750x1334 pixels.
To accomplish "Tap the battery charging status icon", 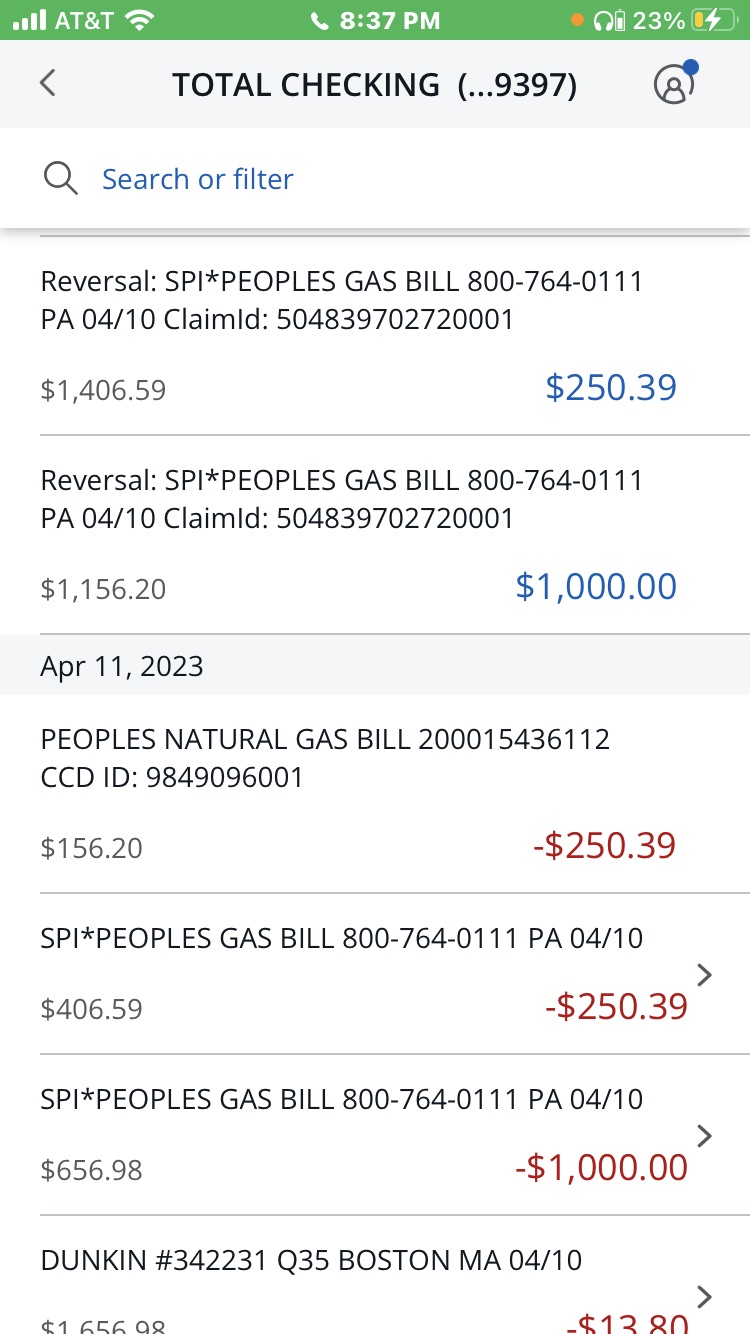I will click(x=717, y=20).
